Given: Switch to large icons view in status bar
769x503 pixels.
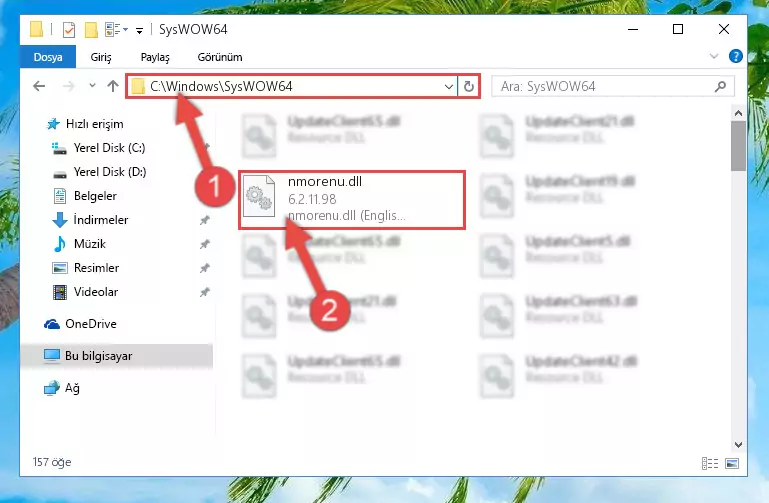Looking at the screenshot, I should (732, 463).
